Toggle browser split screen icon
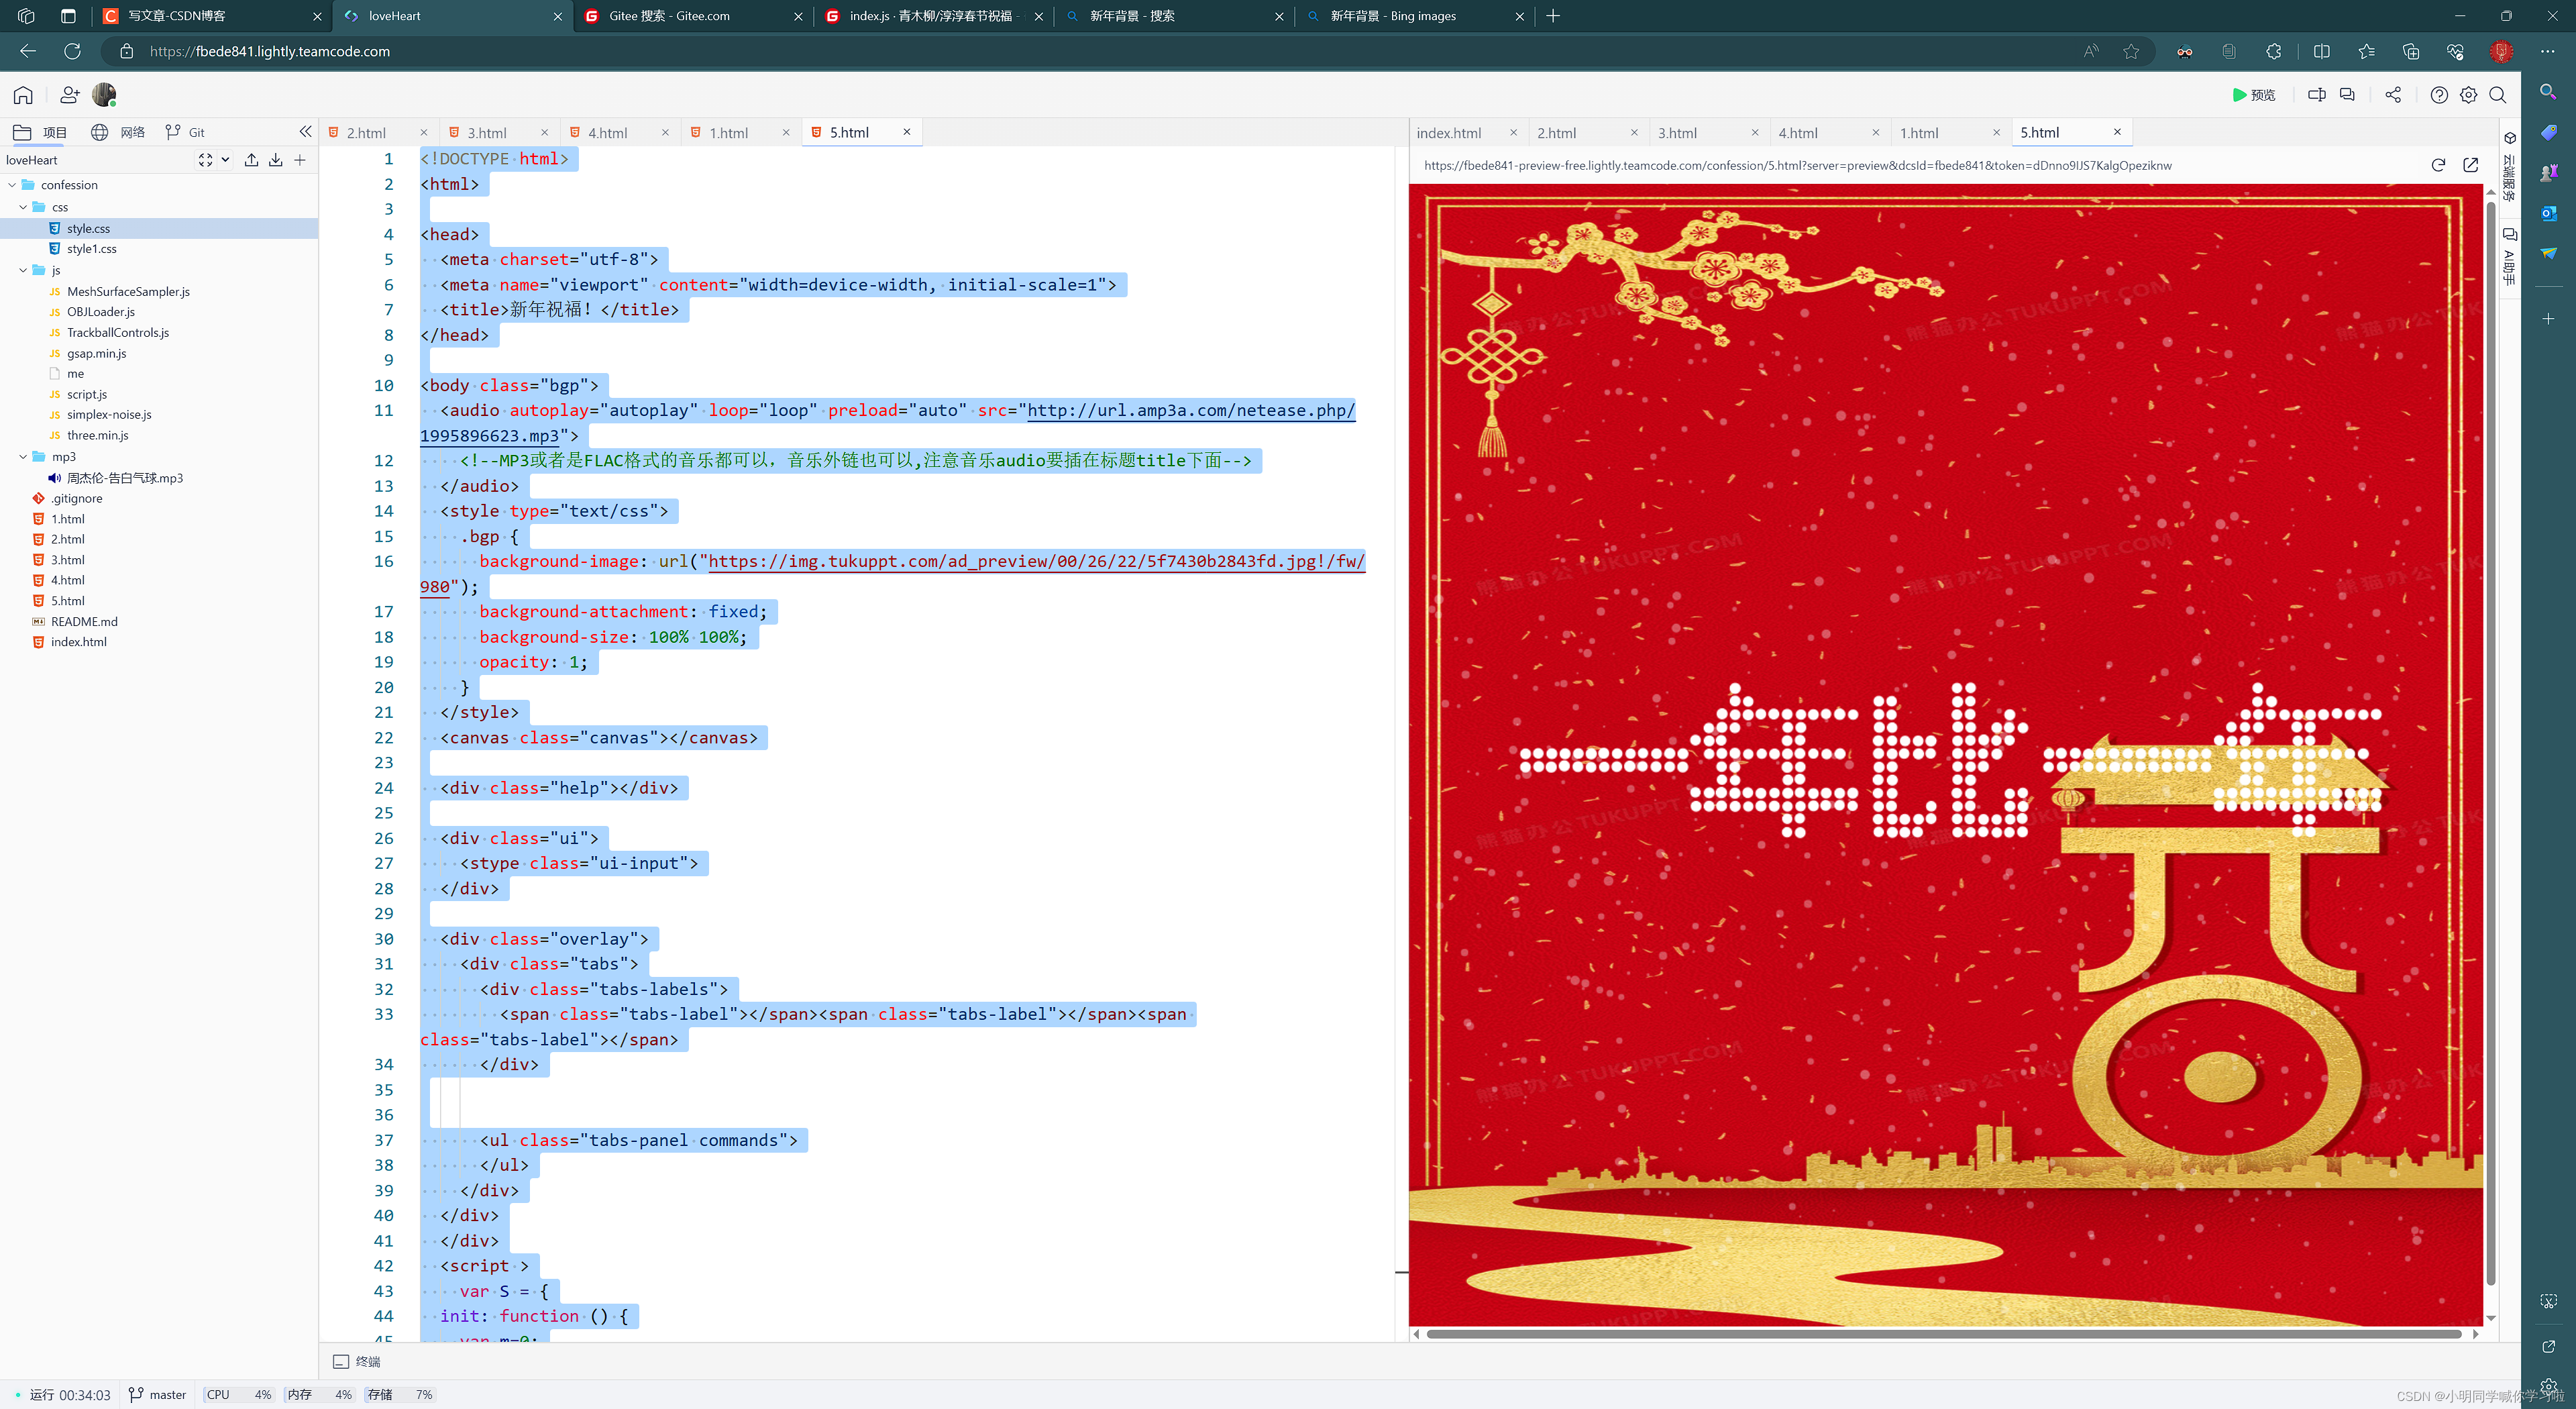 [2322, 51]
